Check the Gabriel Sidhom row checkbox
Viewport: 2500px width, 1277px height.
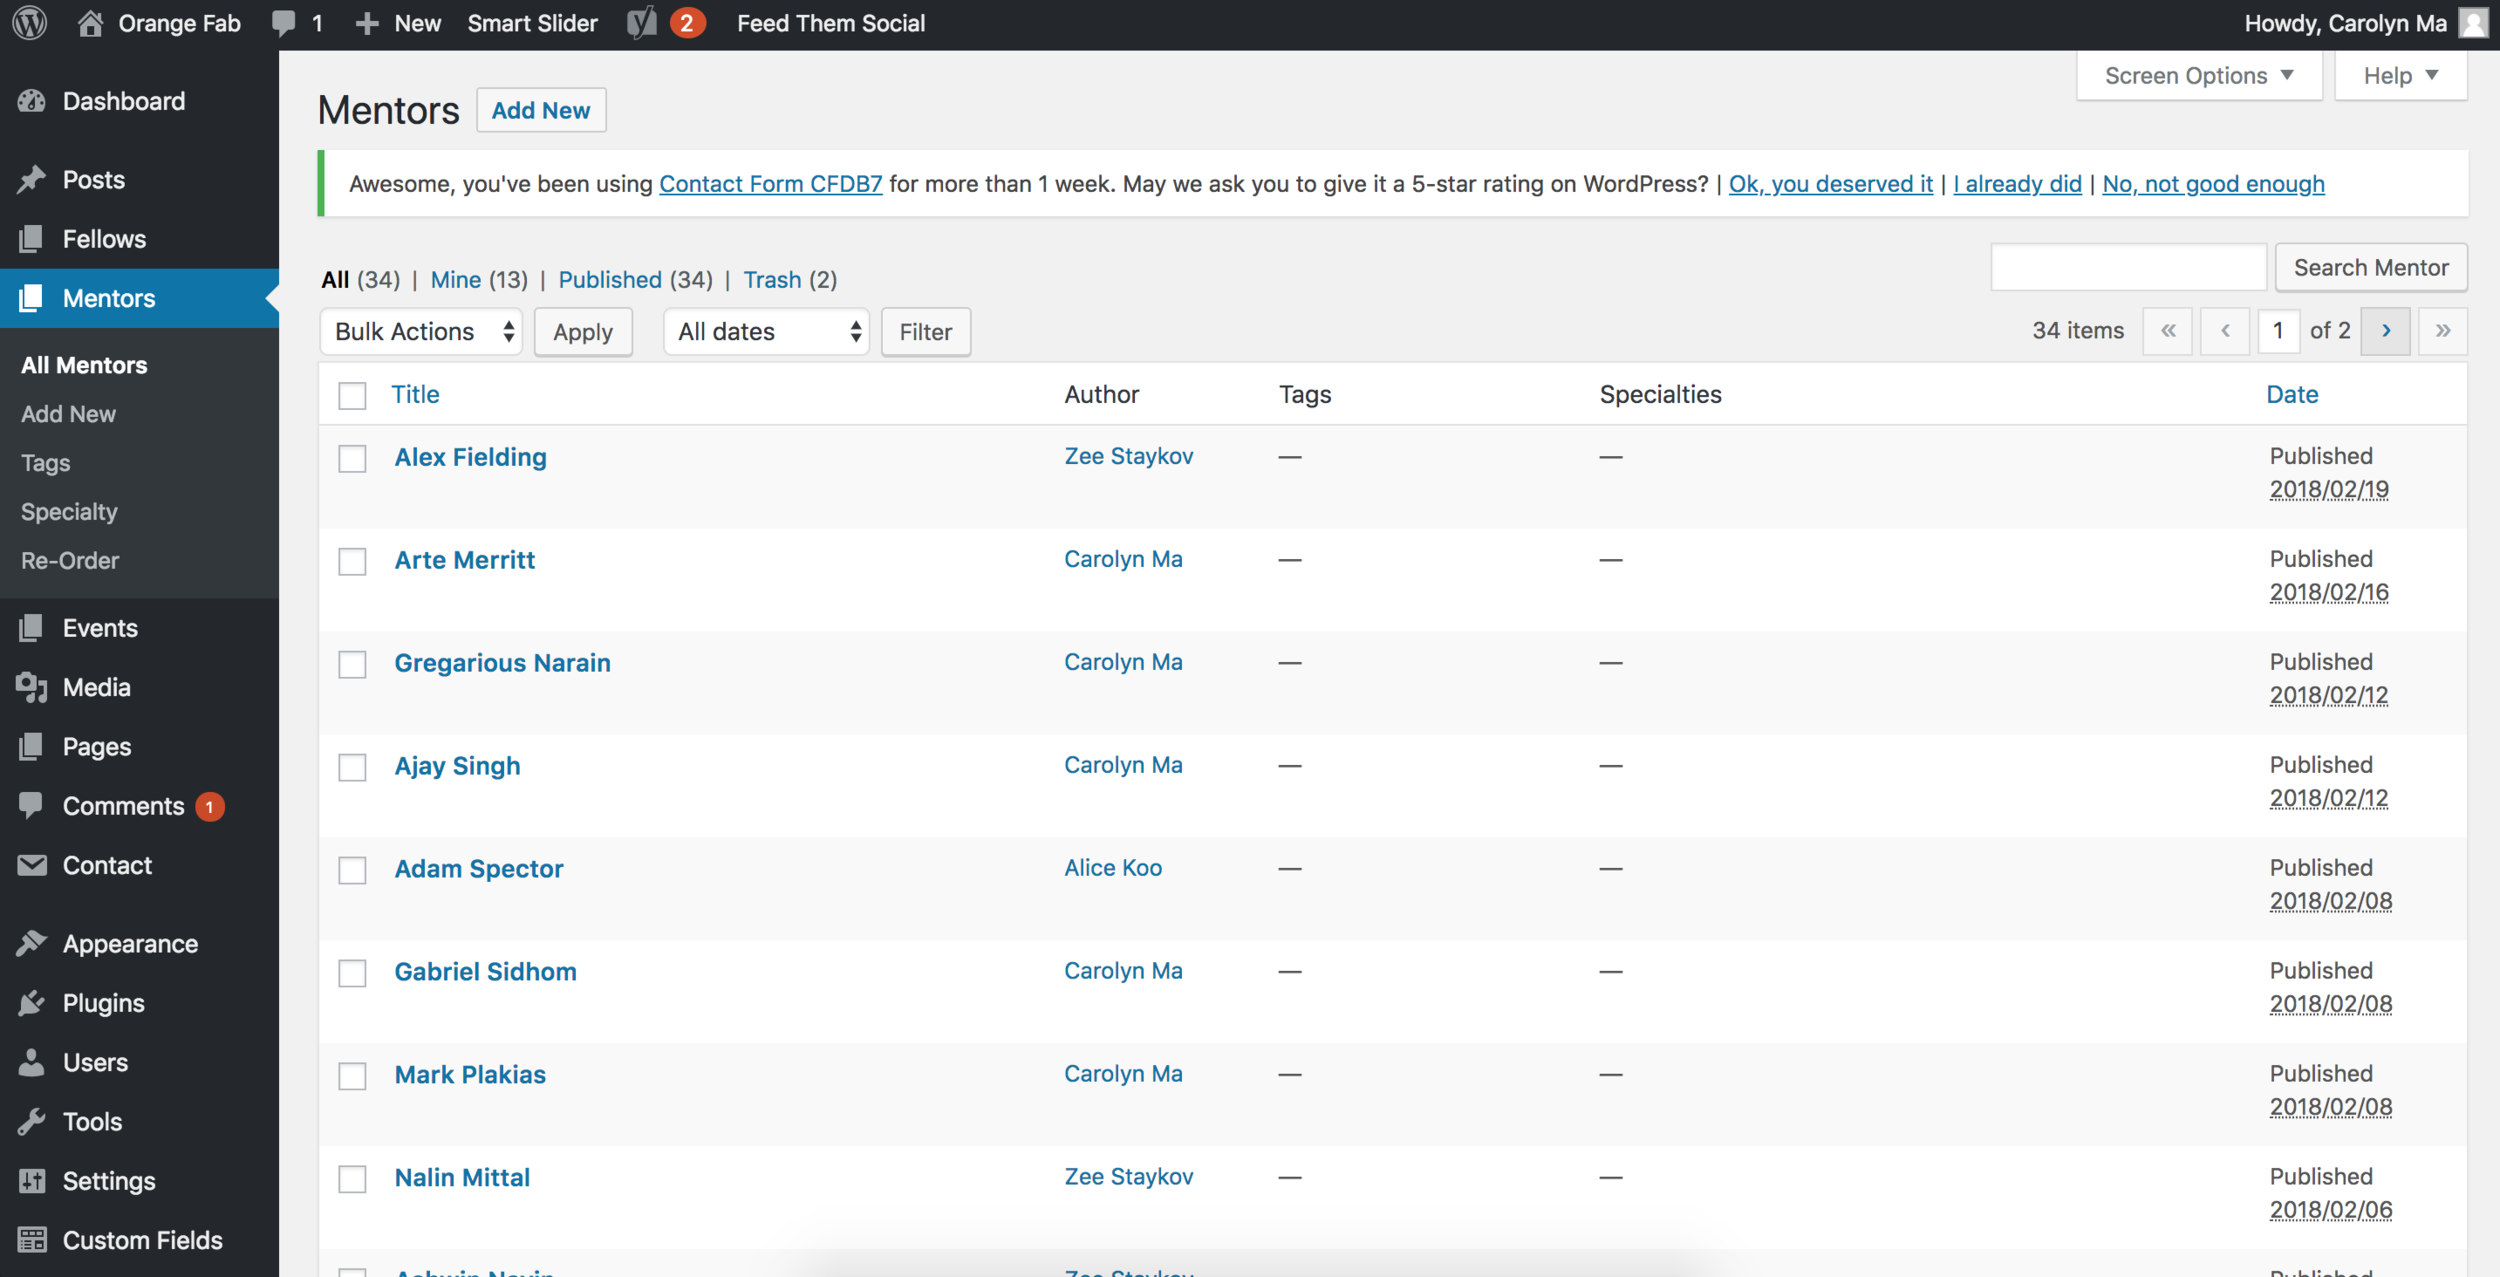pos(352,974)
